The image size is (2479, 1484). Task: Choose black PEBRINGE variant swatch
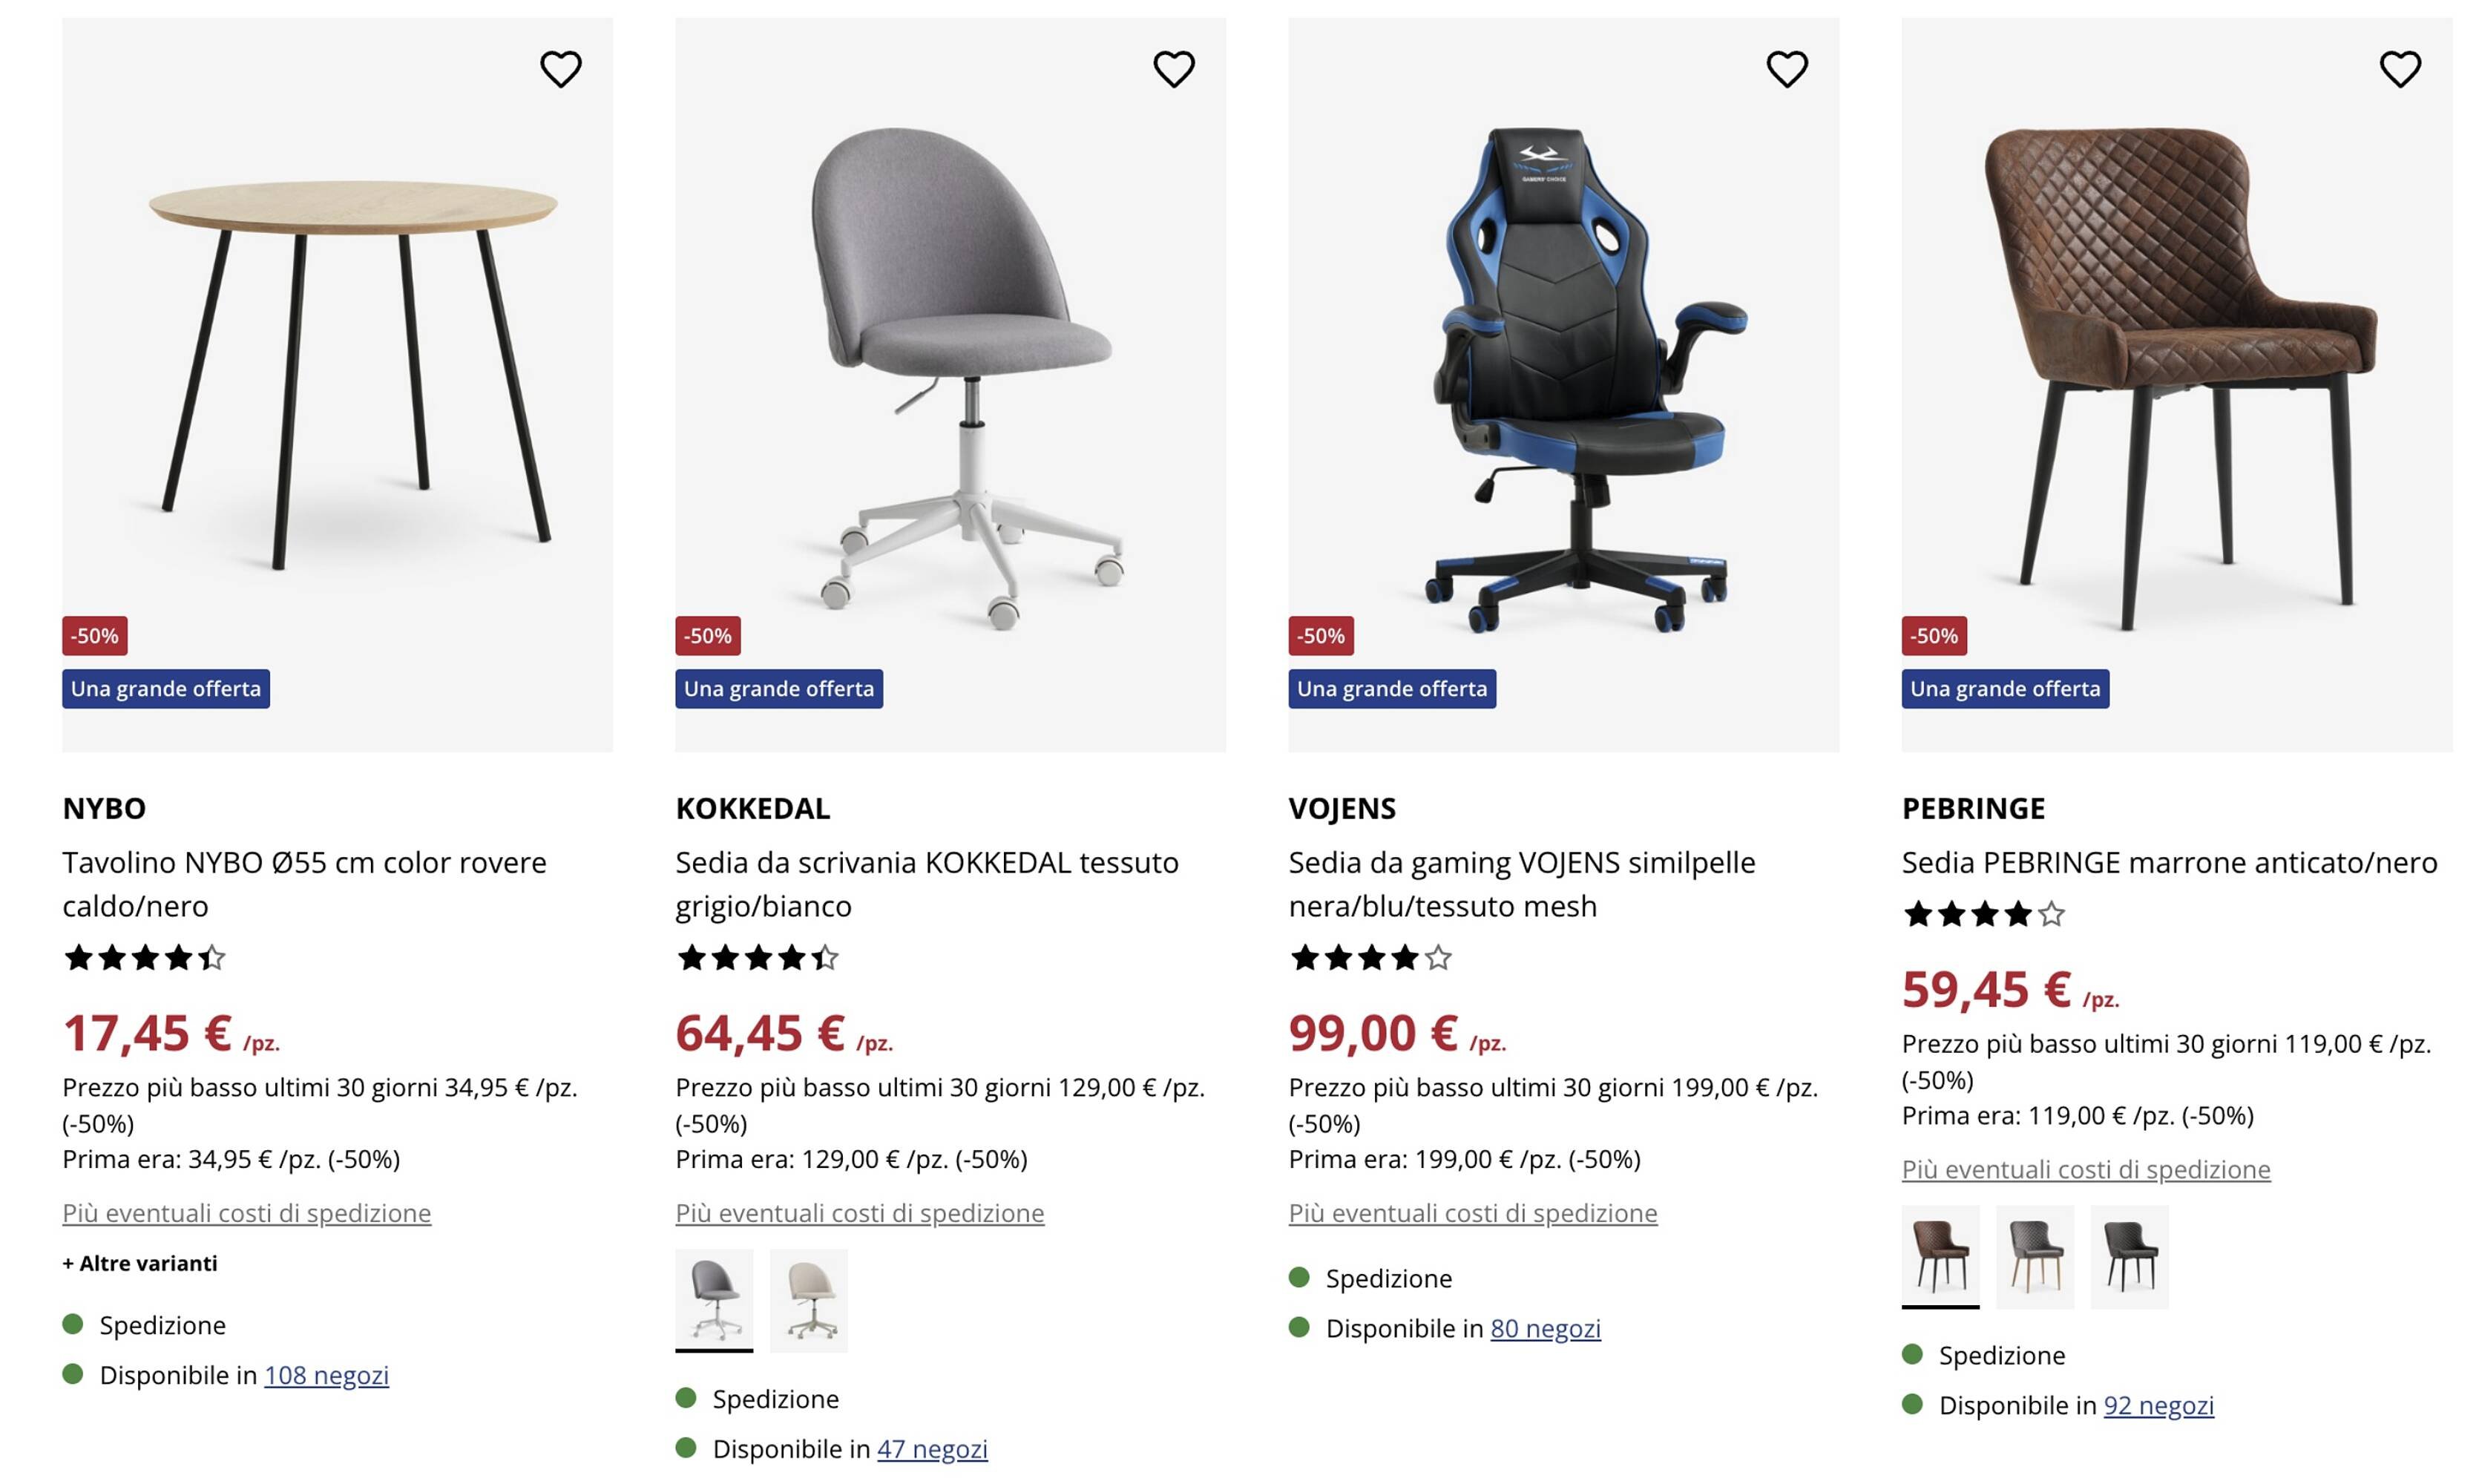tap(2129, 1256)
